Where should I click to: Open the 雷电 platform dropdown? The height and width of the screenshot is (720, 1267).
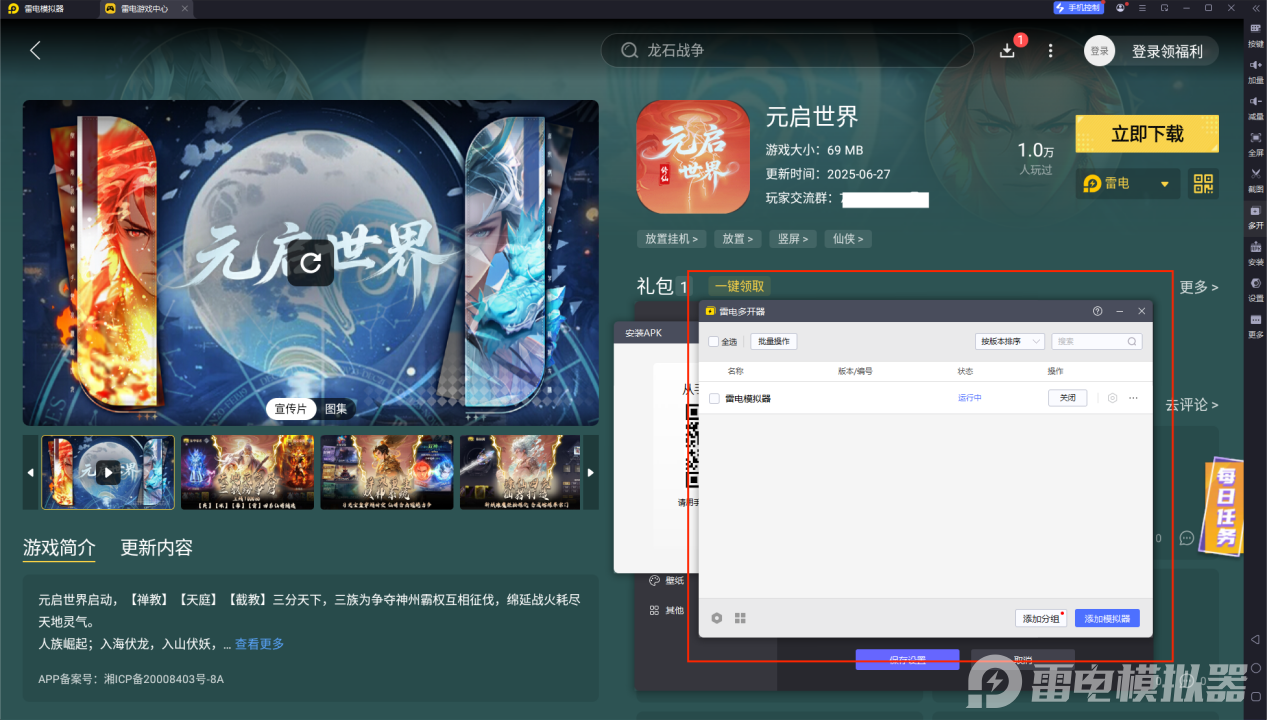(1128, 184)
